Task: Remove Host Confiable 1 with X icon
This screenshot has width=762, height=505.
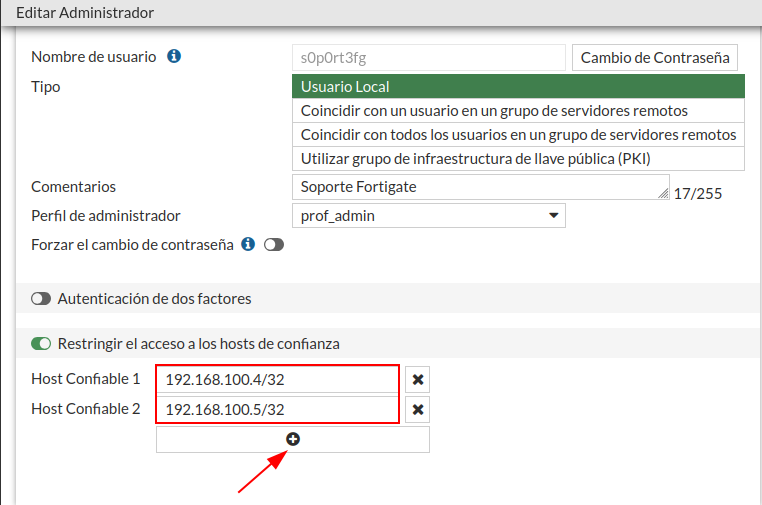Action: 418,380
